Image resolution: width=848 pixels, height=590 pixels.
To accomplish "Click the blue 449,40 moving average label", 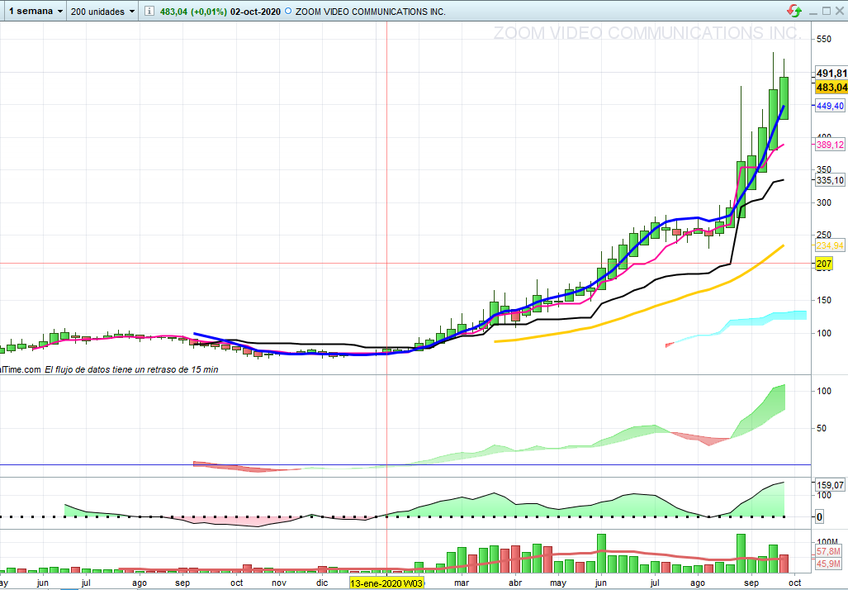I will [830, 106].
